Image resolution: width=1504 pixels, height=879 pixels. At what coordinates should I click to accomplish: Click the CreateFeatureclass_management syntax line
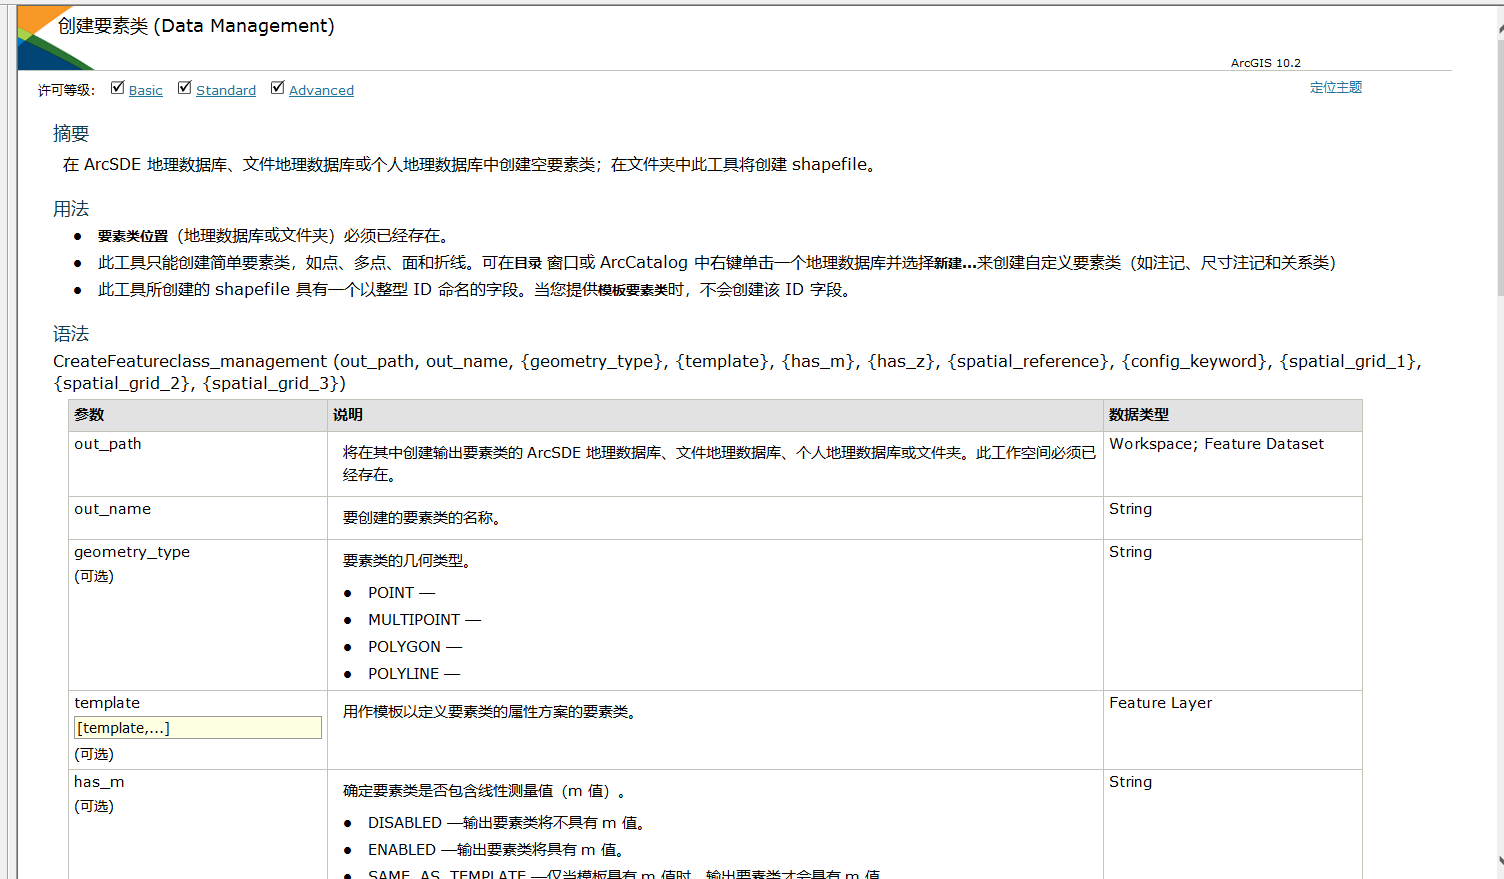pyautogui.click(x=737, y=372)
